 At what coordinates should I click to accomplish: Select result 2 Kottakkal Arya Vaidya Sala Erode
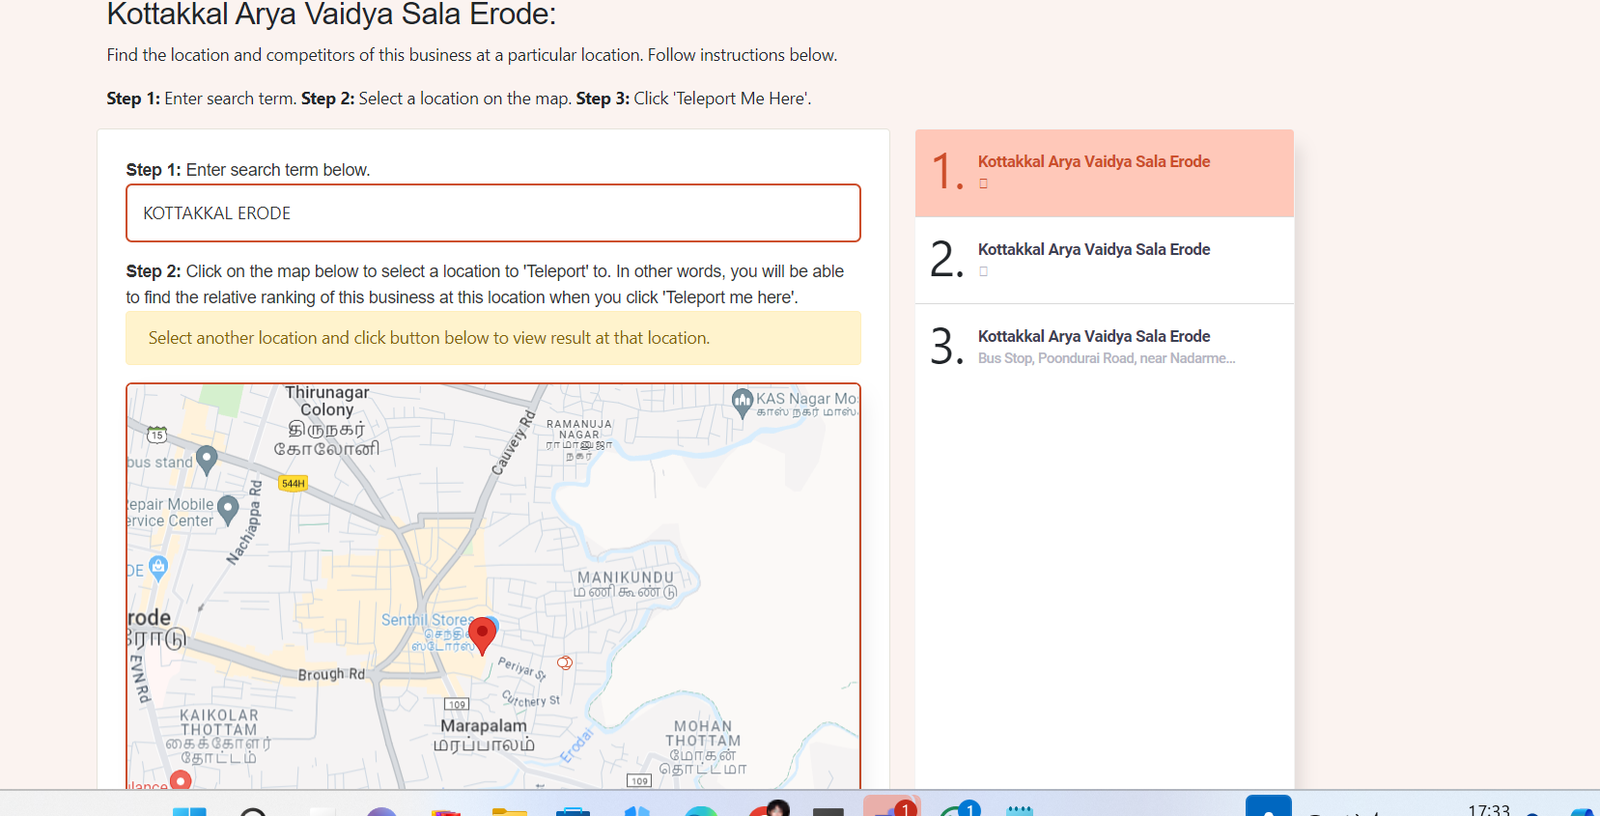(x=1104, y=260)
